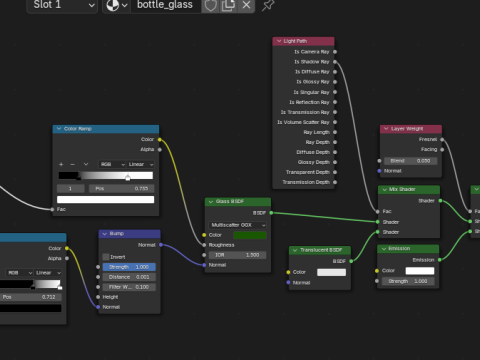Viewport: 480px width, 360px height.
Task: Open RGB color mode dropdown in Color Ramp
Action: click(x=113, y=164)
